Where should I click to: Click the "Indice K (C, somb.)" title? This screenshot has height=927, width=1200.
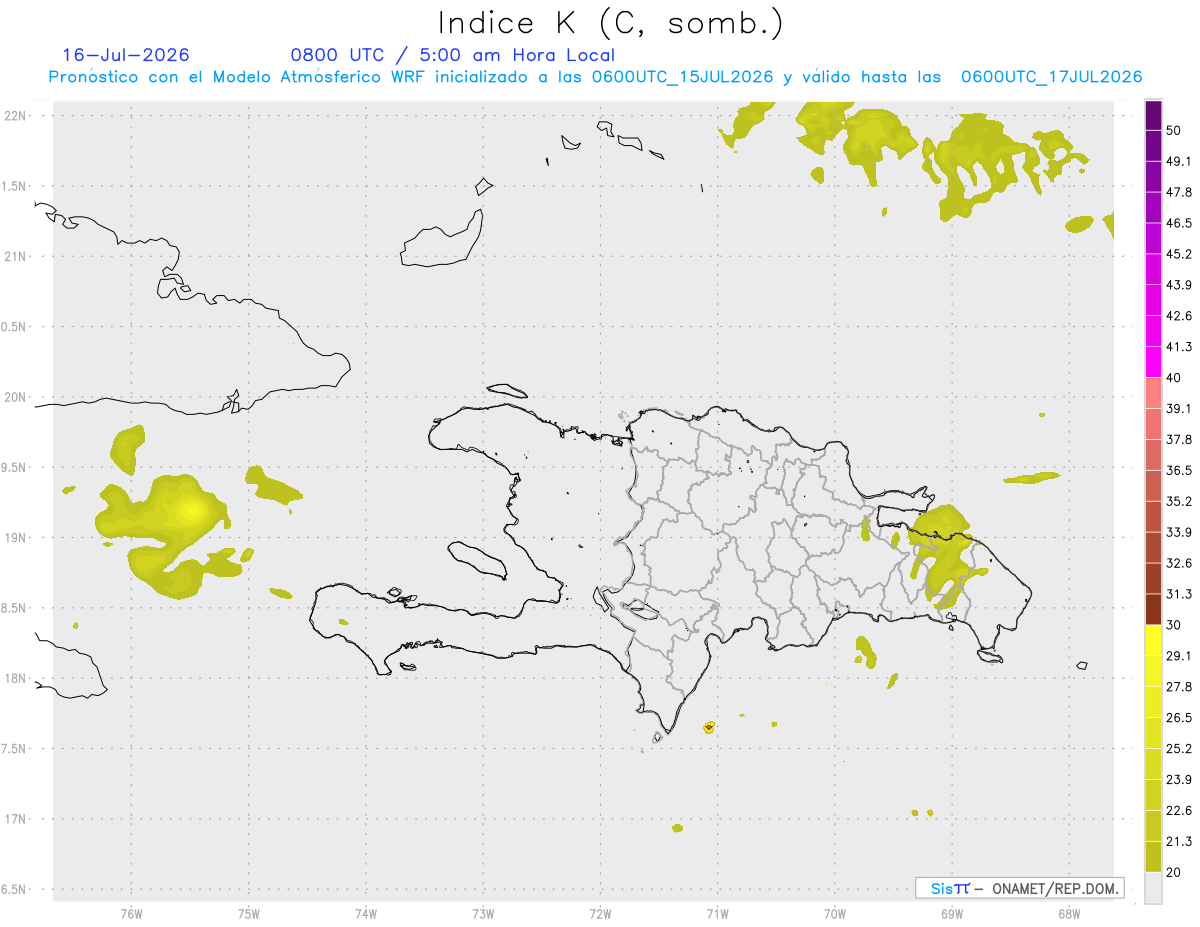(x=610, y=22)
